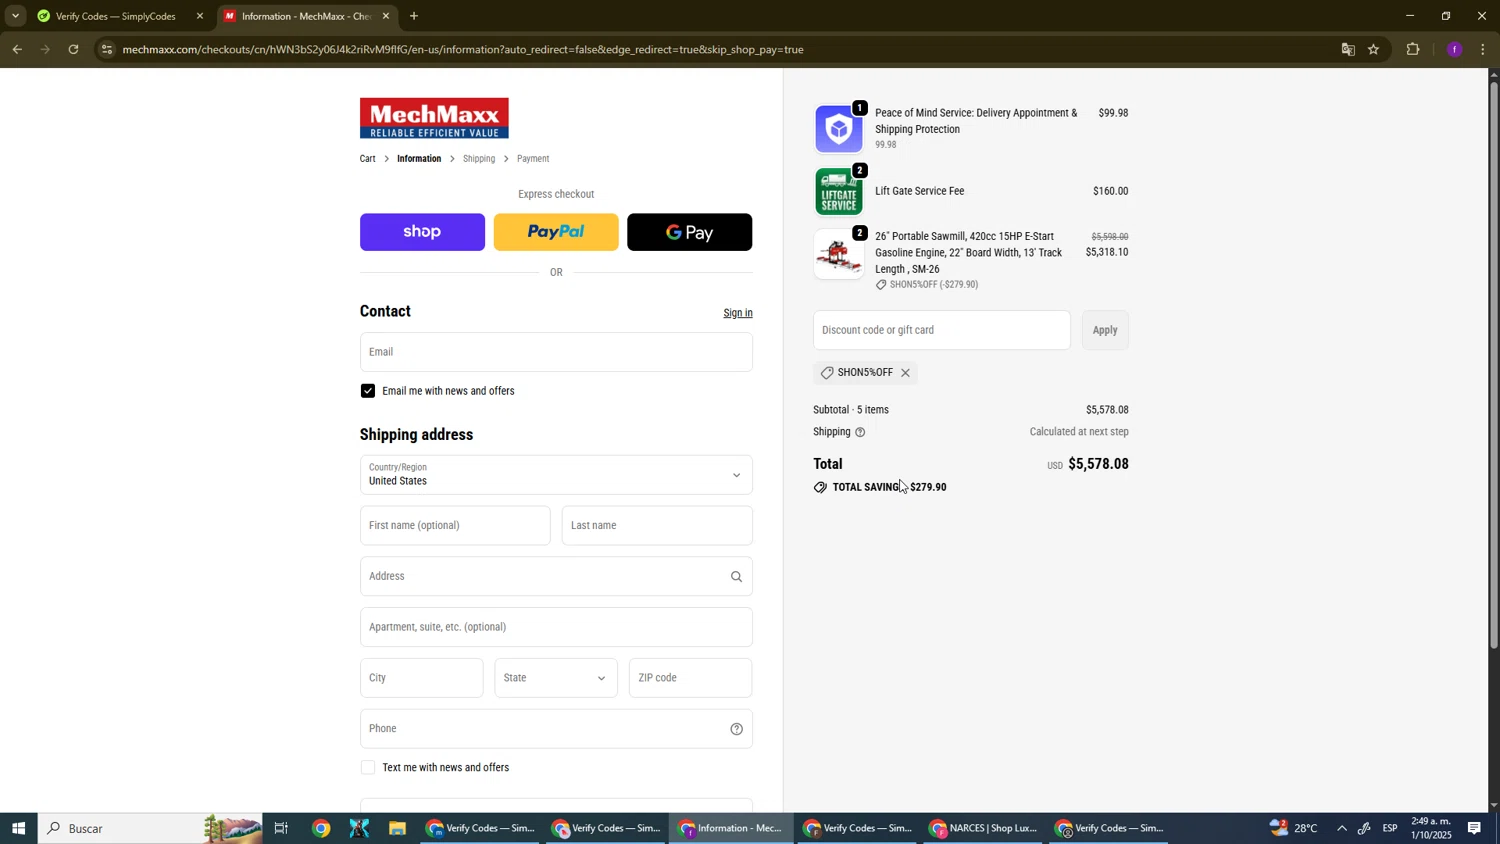This screenshot has height=844, width=1500.
Task: Focus the Last name field
Action: coord(657,526)
